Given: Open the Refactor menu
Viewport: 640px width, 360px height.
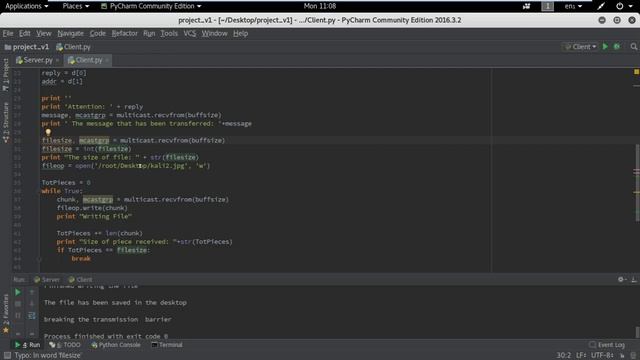Looking at the screenshot, I should tap(124, 33).
